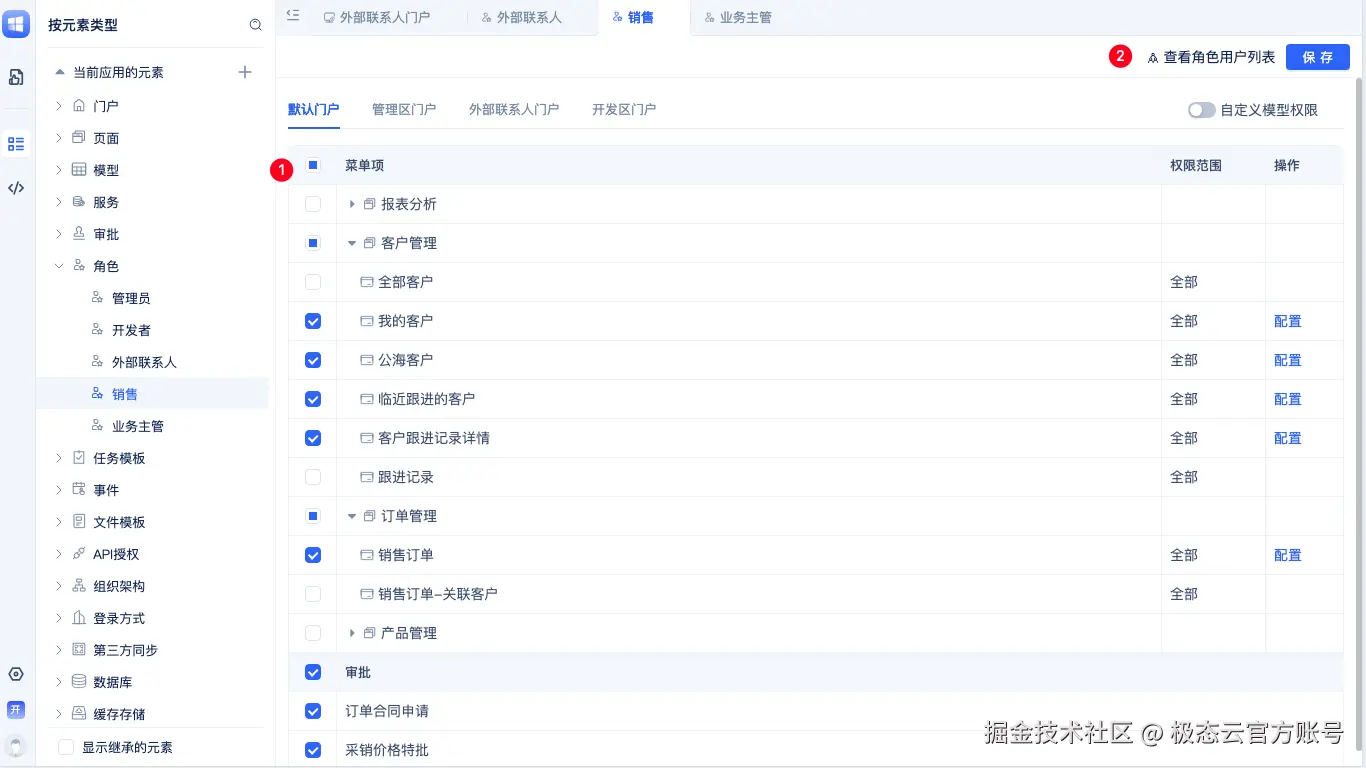Collapse the 订单管理 menu group triangle
The image size is (1366, 768).
pyautogui.click(x=352, y=516)
